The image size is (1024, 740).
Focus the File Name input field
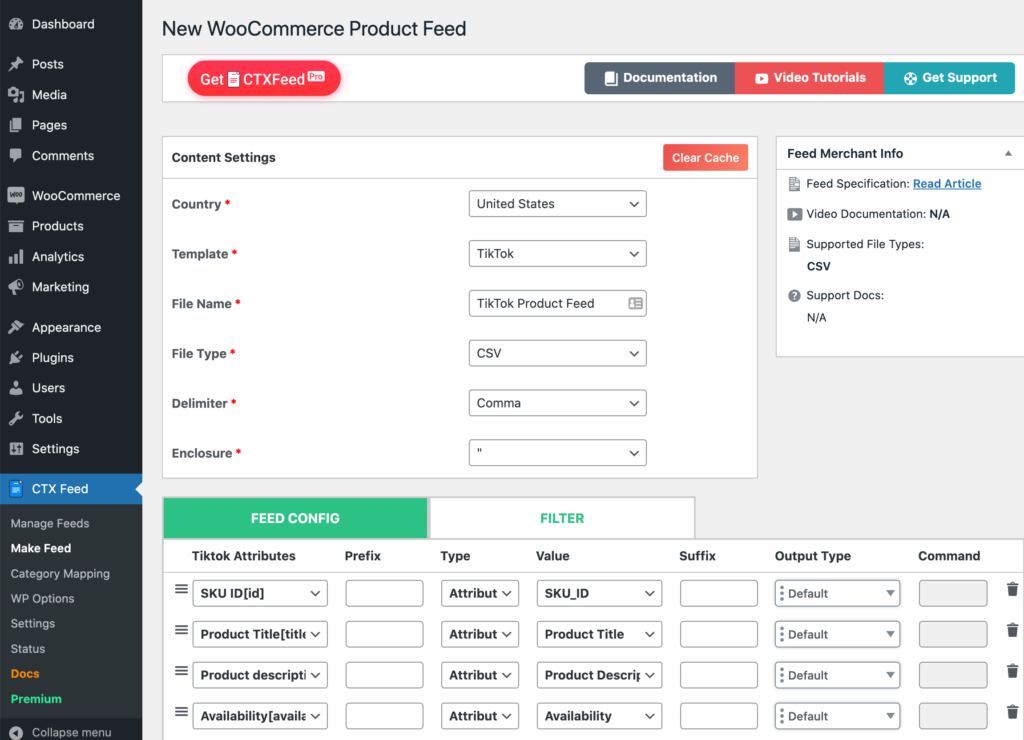pyautogui.click(x=557, y=303)
